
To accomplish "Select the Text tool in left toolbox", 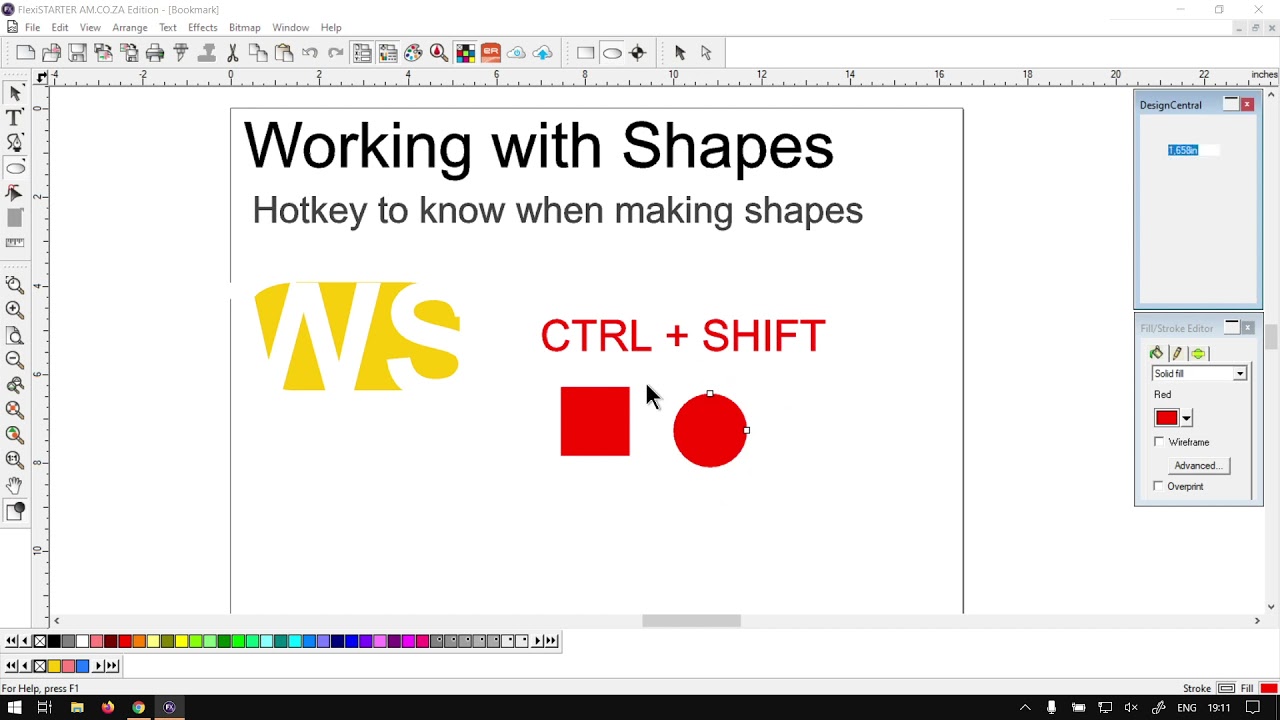I will pos(15,118).
